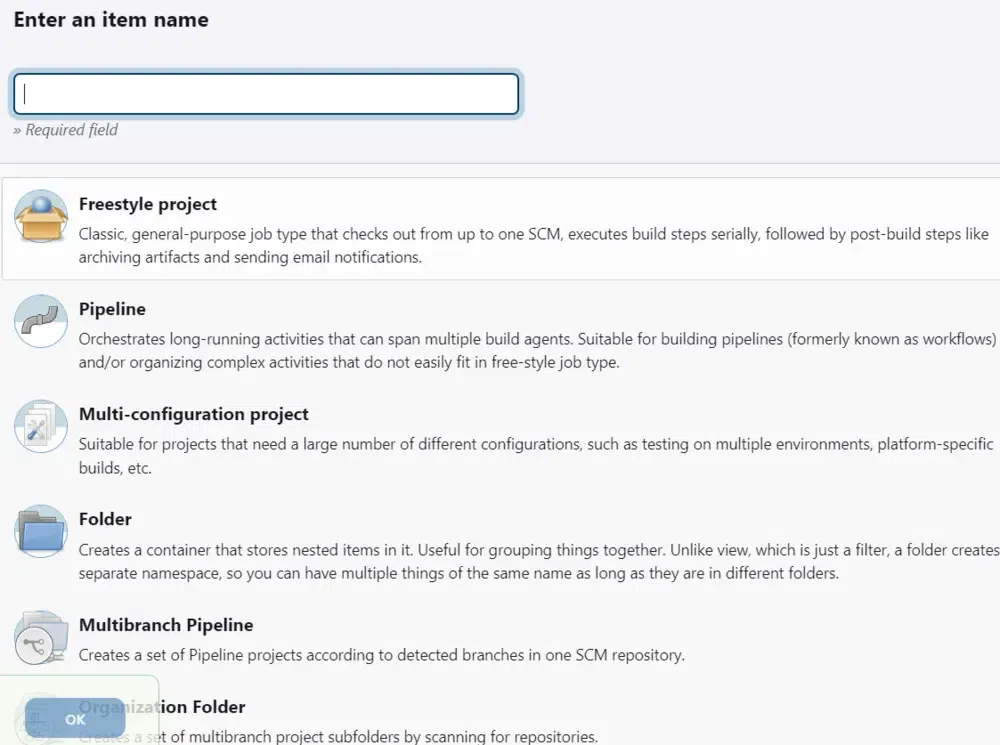
Task: Choose the Folder item type title
Action: click(x=105, y=519)
